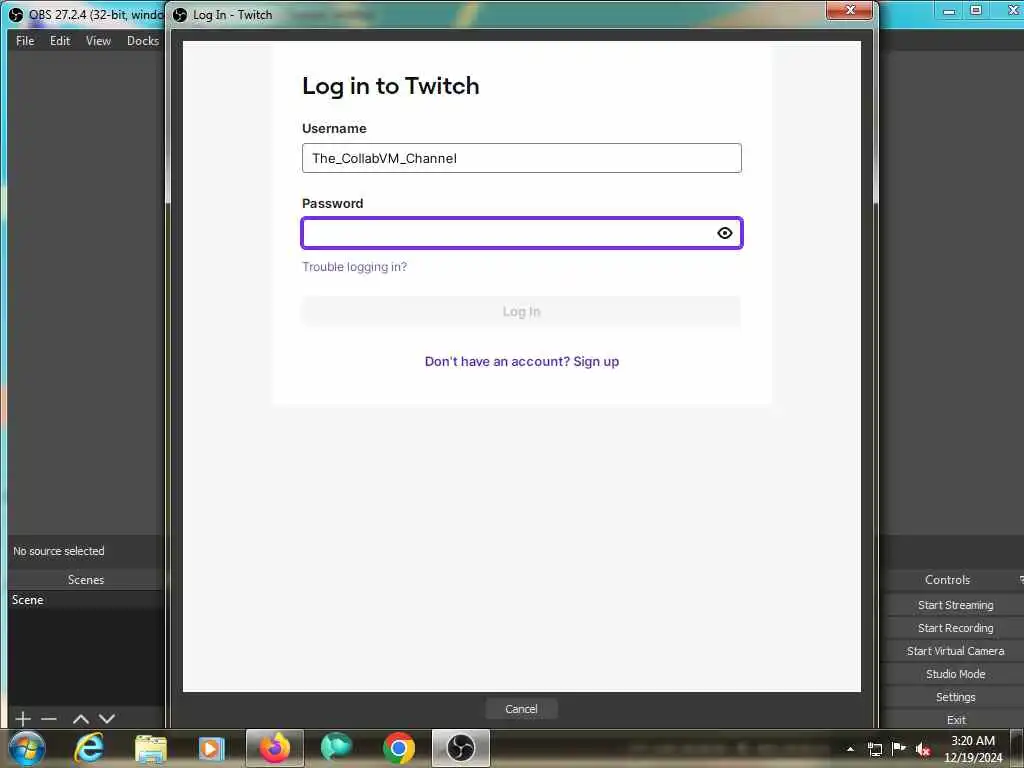Viewport: 1024px width, 768px height.
Task: Open the teal chat bubble taskbar app
Action: tap(336, 748)
